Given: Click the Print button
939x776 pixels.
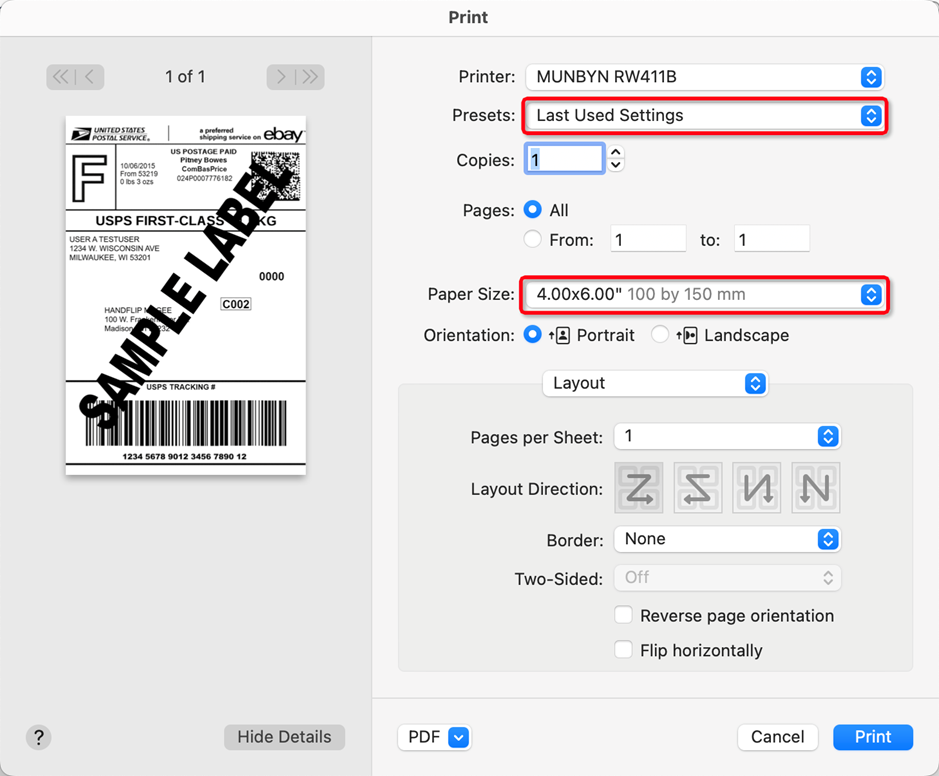Looking at the screenshot, I should 872,737.
